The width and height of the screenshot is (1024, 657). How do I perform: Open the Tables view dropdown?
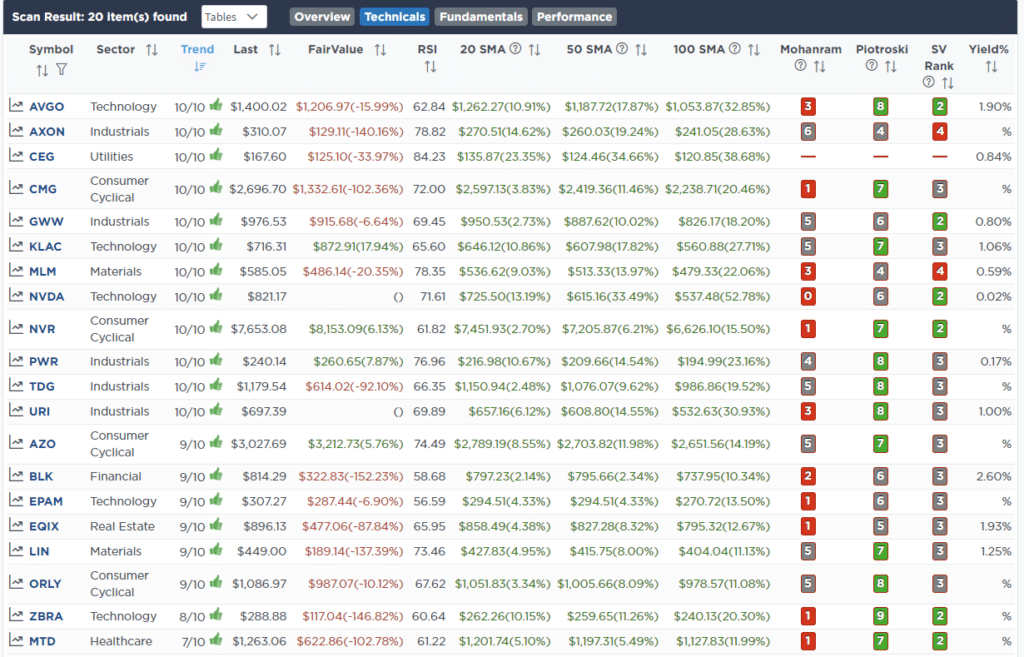[234, 17]
